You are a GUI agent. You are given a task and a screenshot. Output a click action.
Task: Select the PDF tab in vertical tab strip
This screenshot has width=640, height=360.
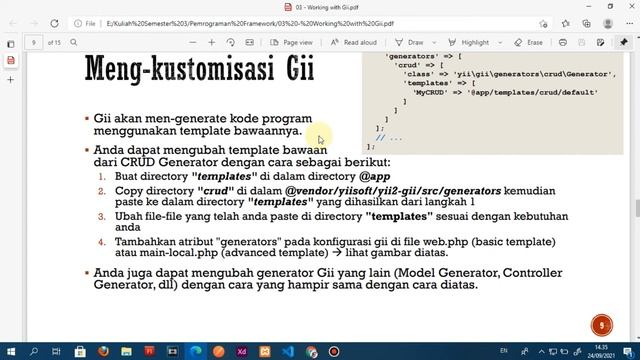(x=11, y=61)
